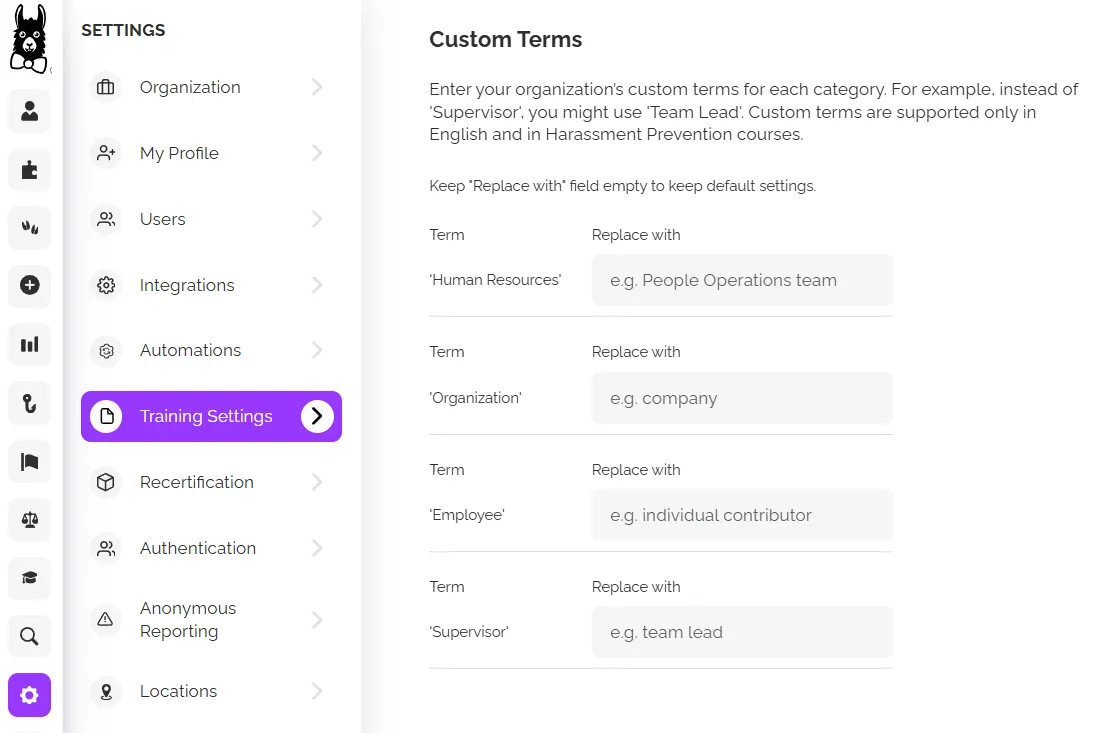The width and height of the screenshot is (1119, 733).
Task: Select Users in the settings menu
Action: coord(162,219)
